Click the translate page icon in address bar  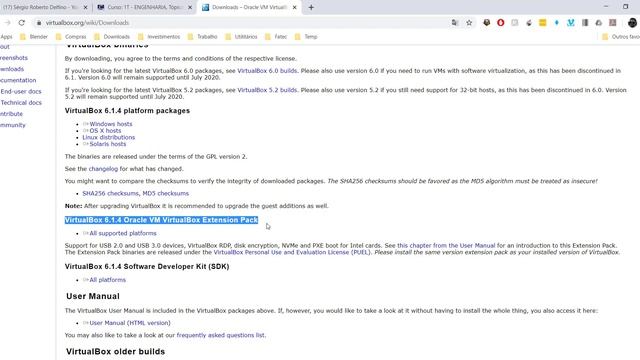455,23
